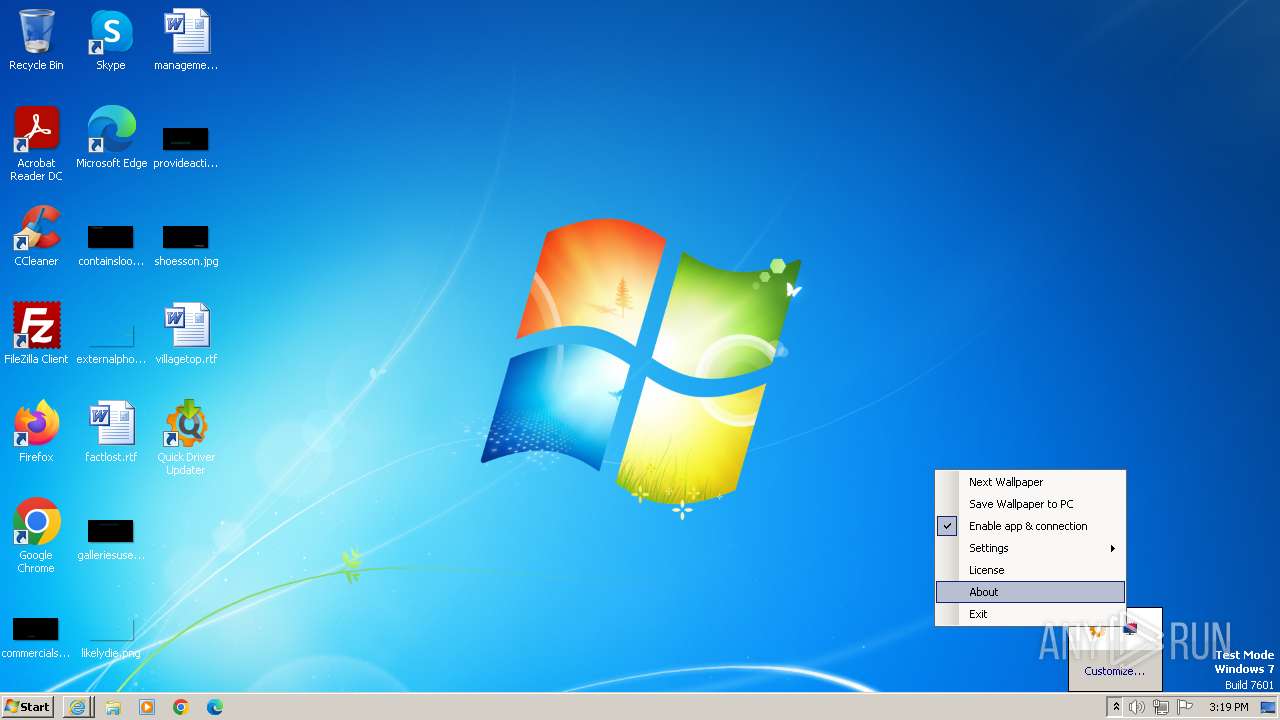The image size is (1280, 720).
Task: Launch Microsoft Edge desktop shortcut
Action: click(x=111, y=137)
